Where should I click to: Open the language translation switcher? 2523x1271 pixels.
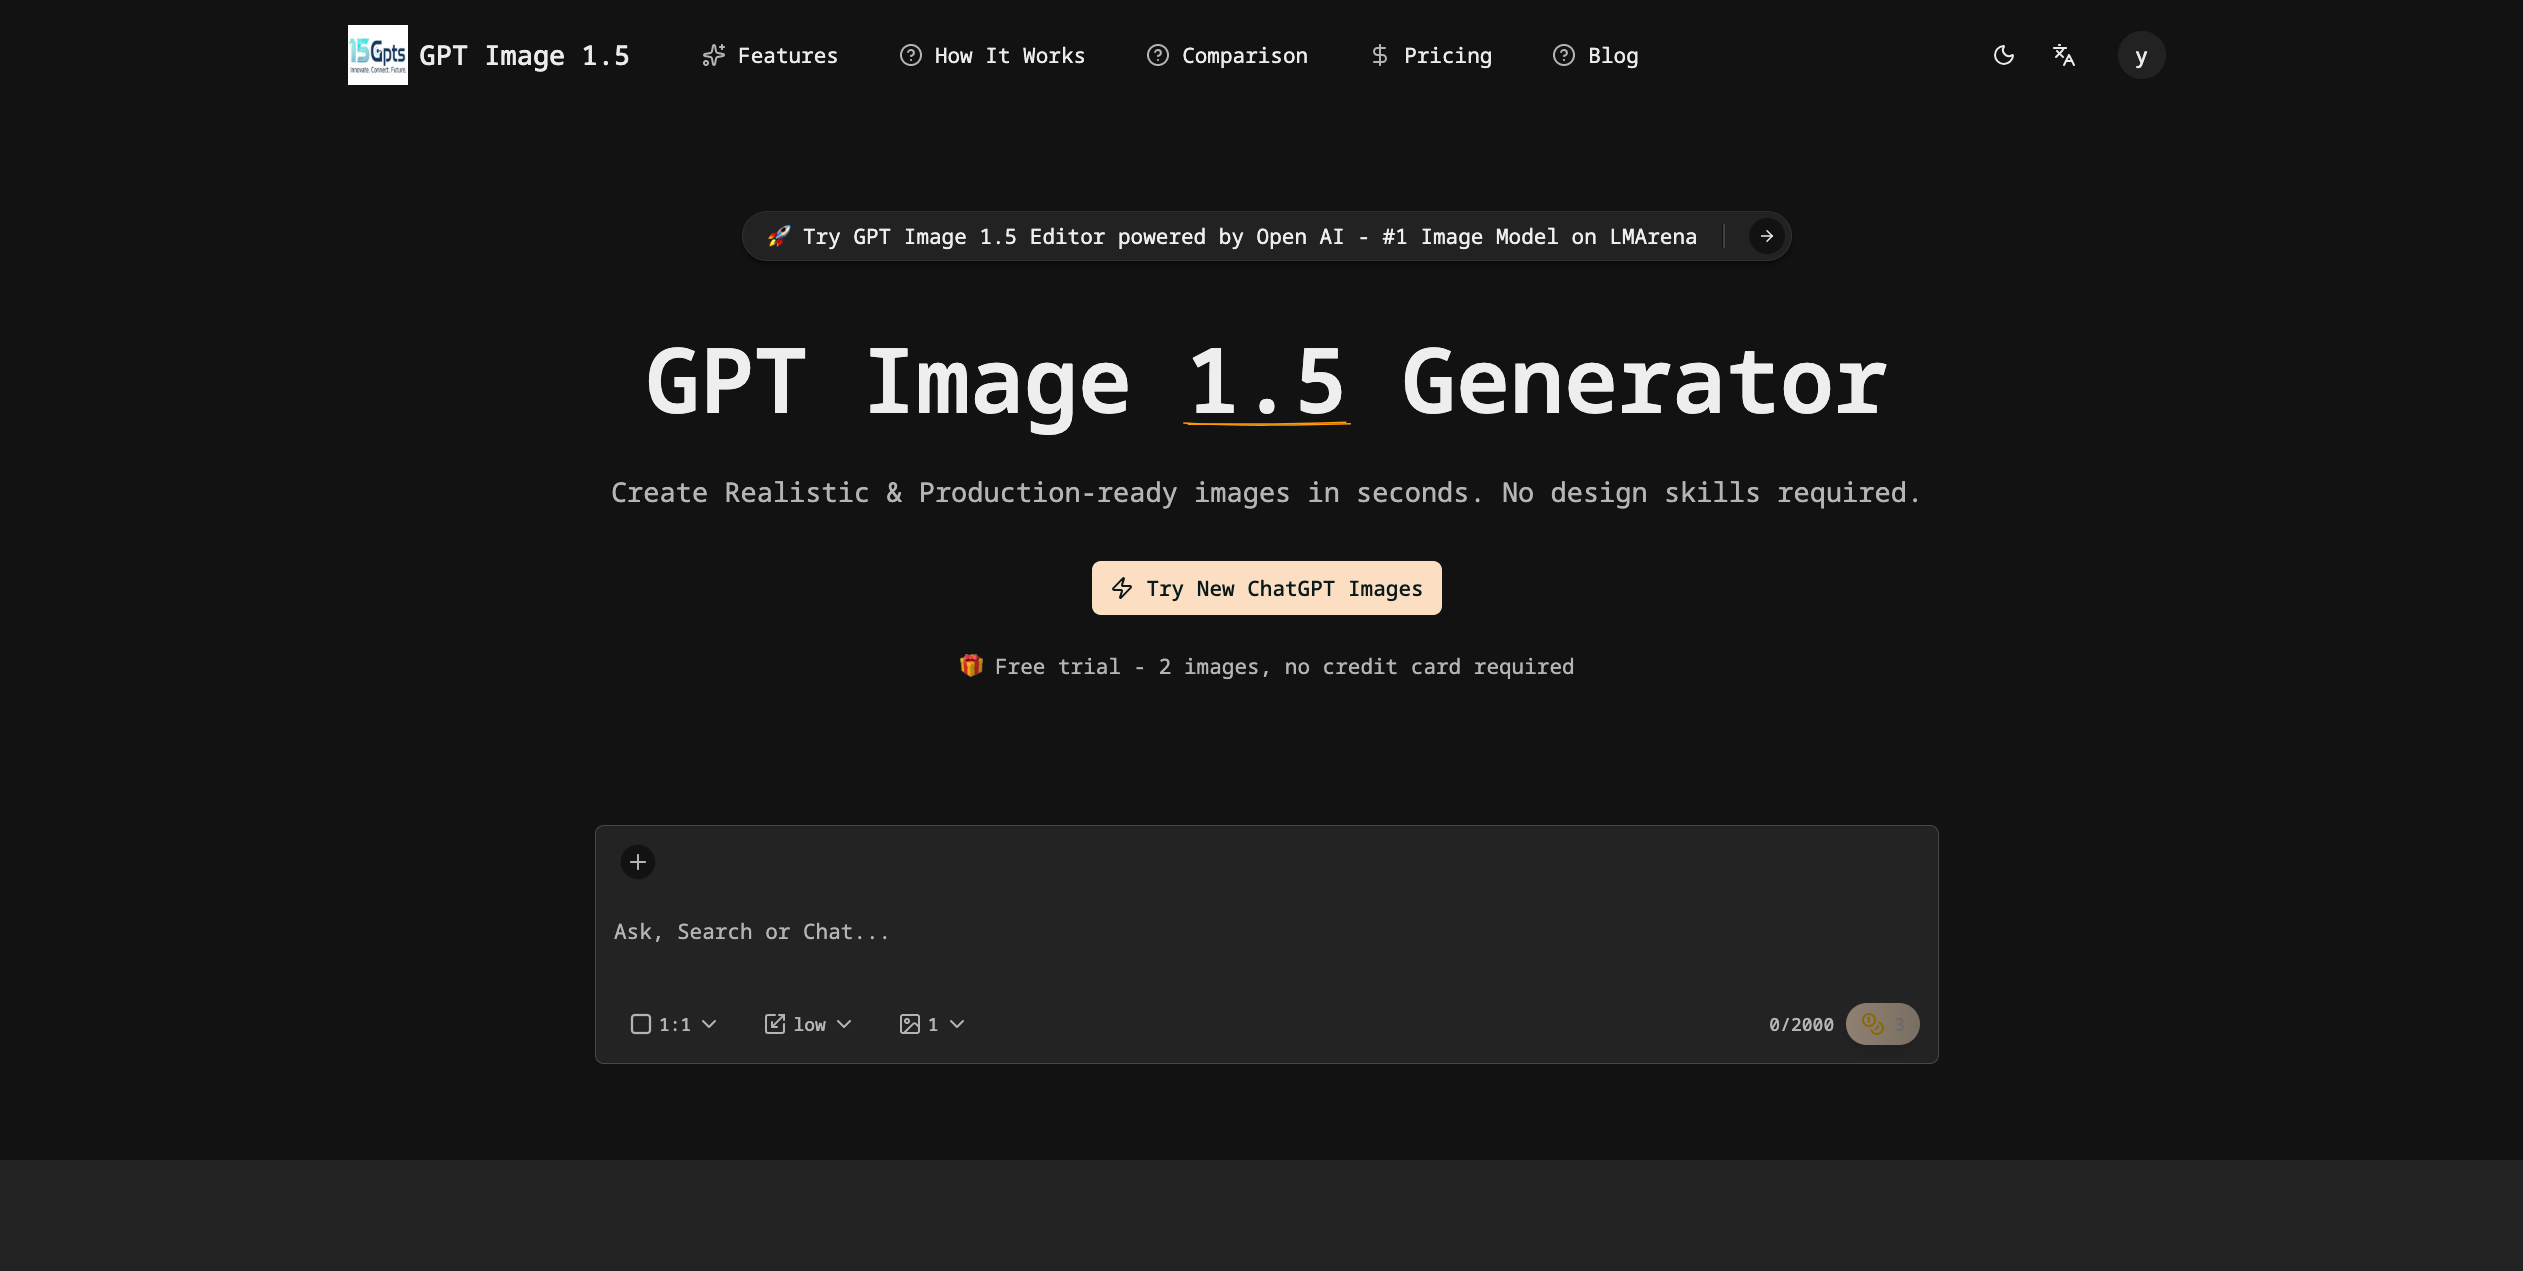(2063, 55)
